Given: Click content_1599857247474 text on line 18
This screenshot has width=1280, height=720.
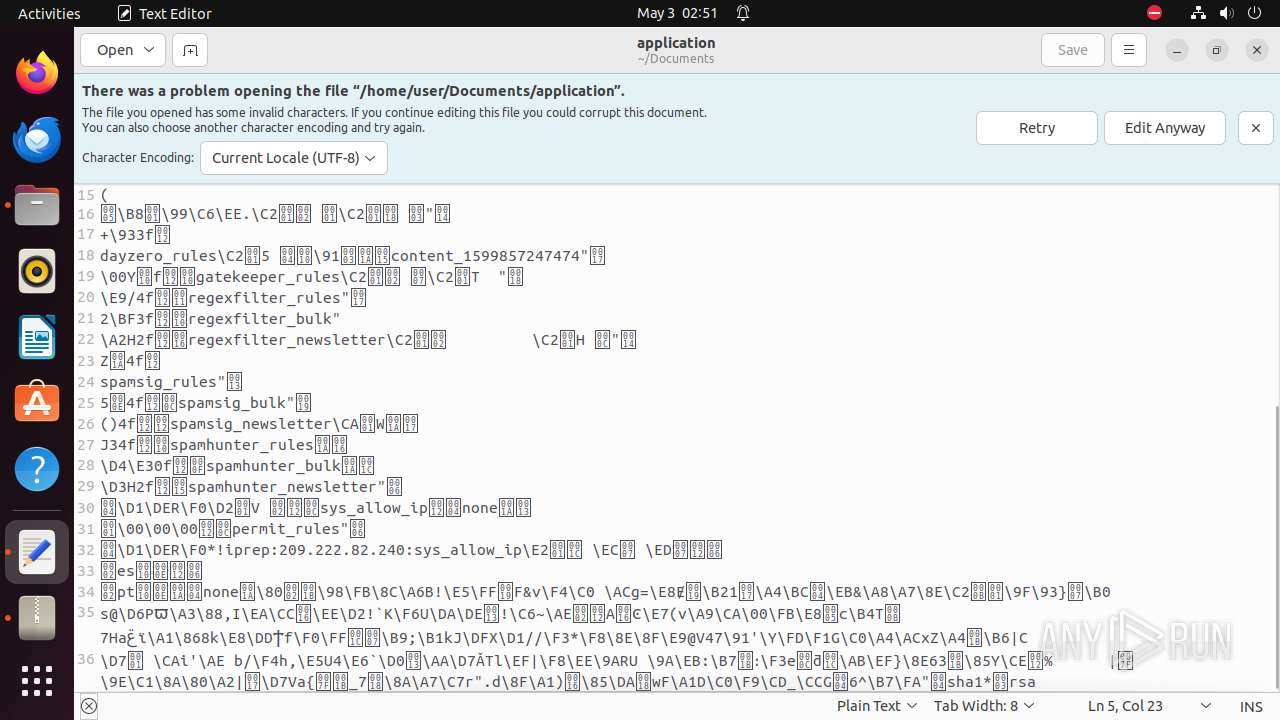Looking at the screenshot, I should 484,256.
